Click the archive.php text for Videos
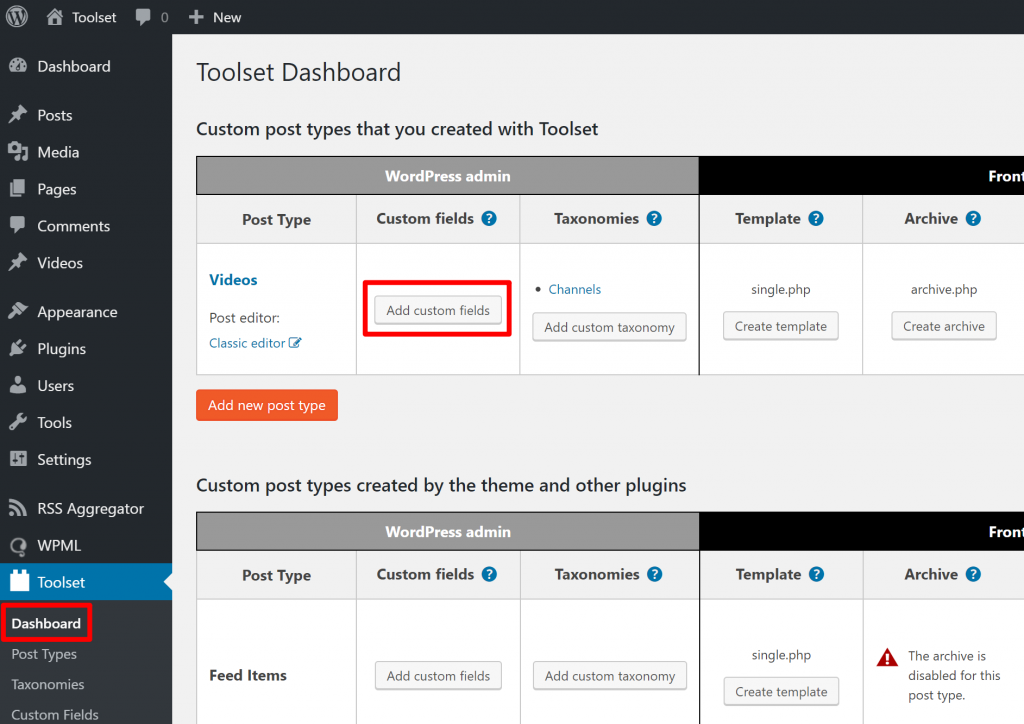Viewport: 1024px width, 724px height. click(944, 289)
